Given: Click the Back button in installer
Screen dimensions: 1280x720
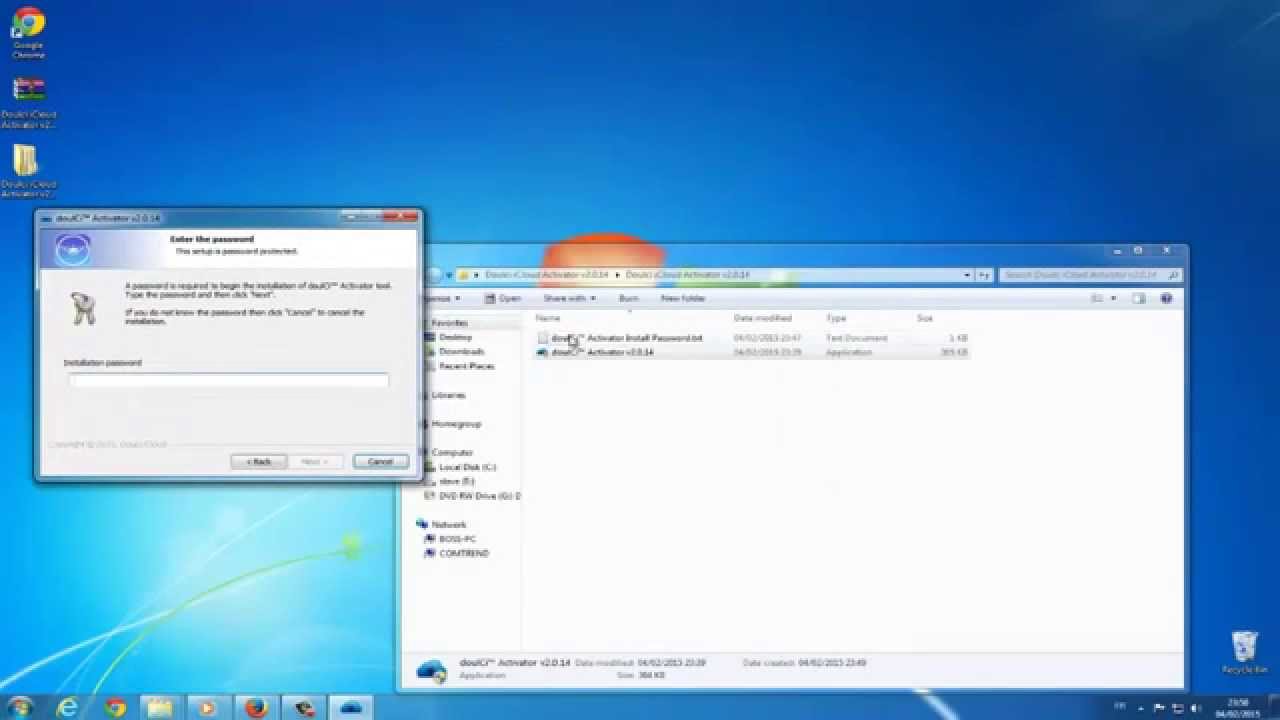Looking at the screenshot, I should click(x=259, y=461).
